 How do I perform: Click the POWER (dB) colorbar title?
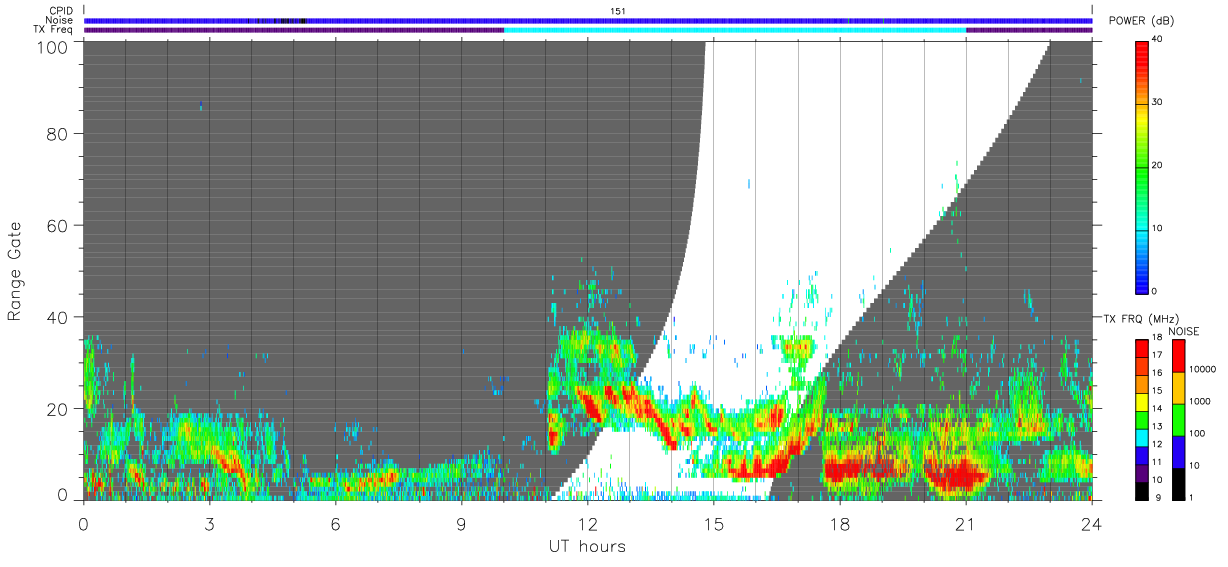click(x=1141, y=21)
